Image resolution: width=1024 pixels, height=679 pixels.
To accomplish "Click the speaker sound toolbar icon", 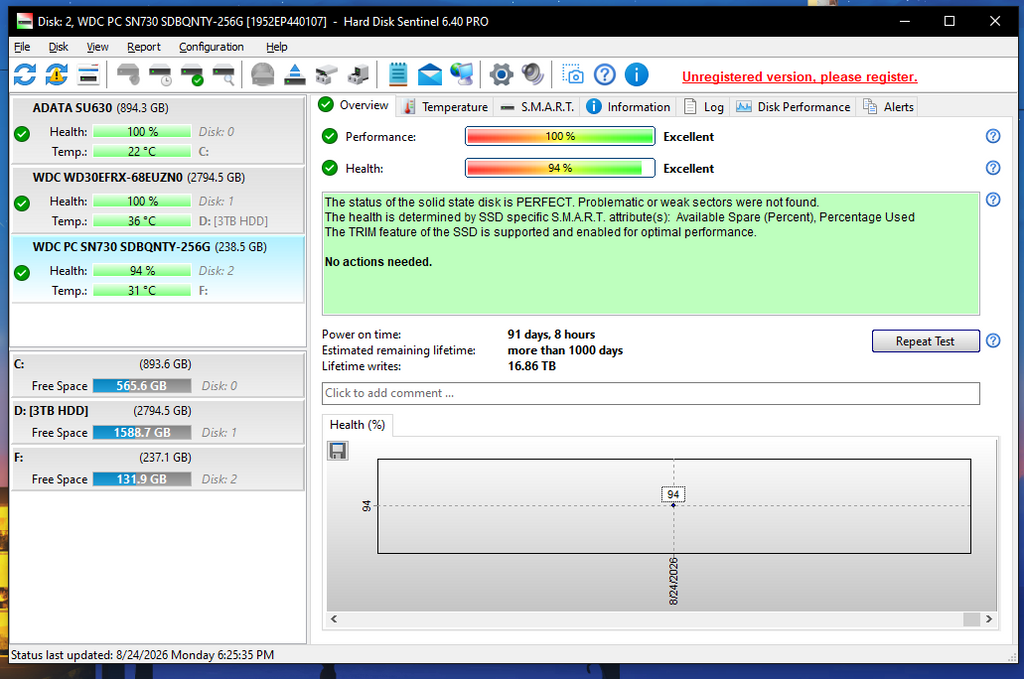I will [x=533, y=74].
